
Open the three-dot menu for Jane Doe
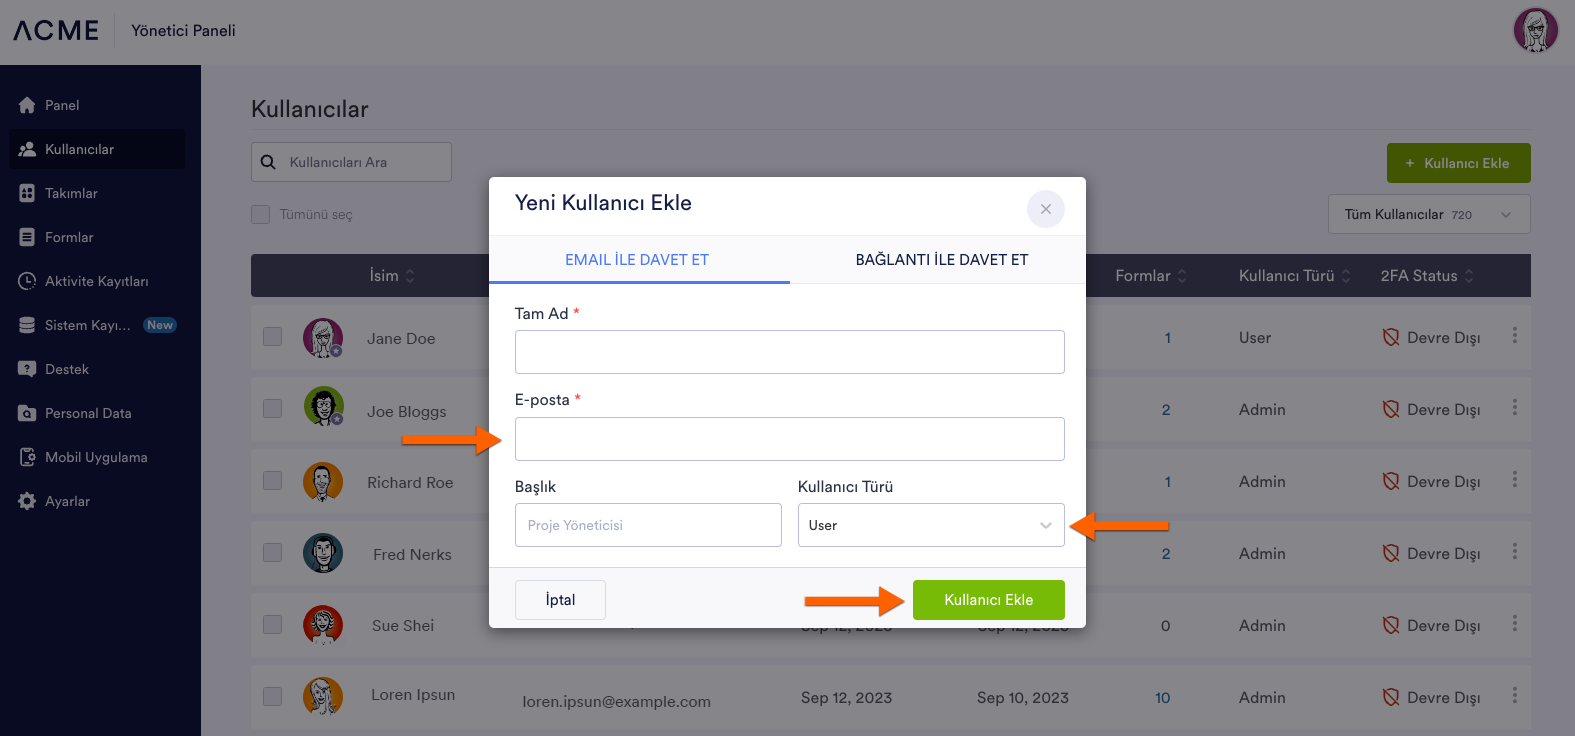tap(1515, 336)
